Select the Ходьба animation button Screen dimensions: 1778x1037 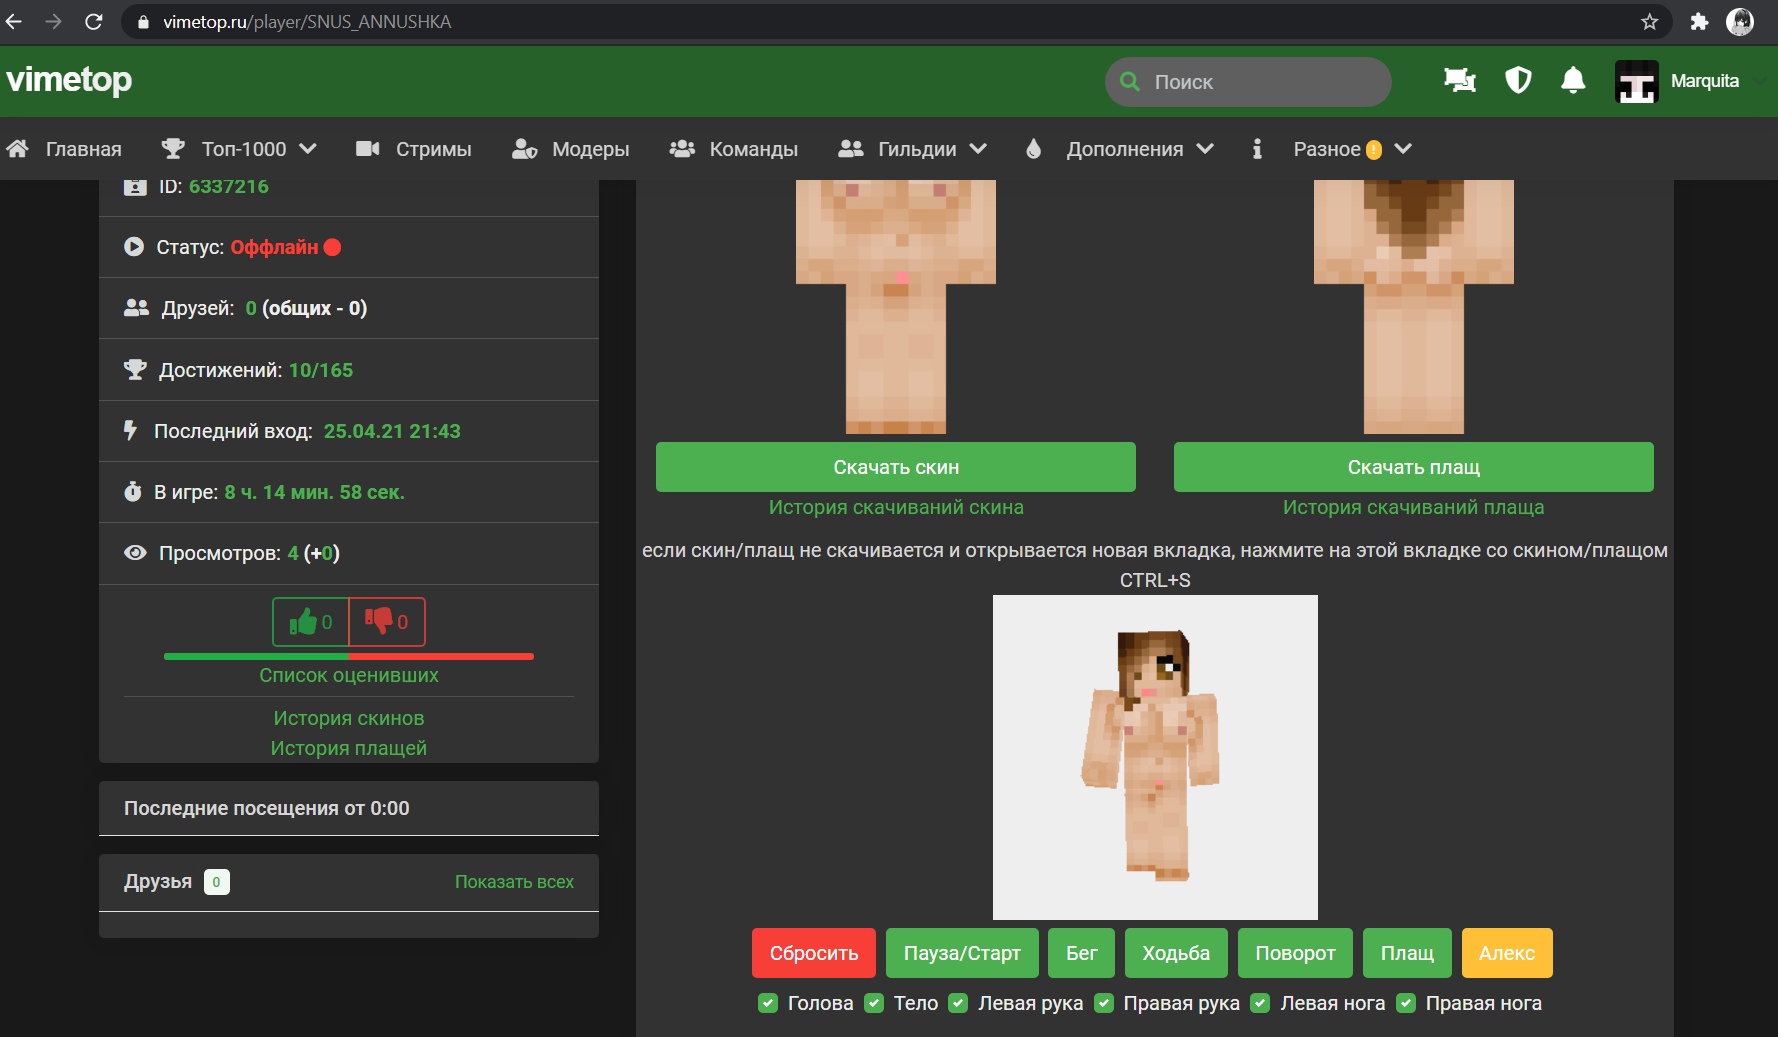pos(1176,953)
